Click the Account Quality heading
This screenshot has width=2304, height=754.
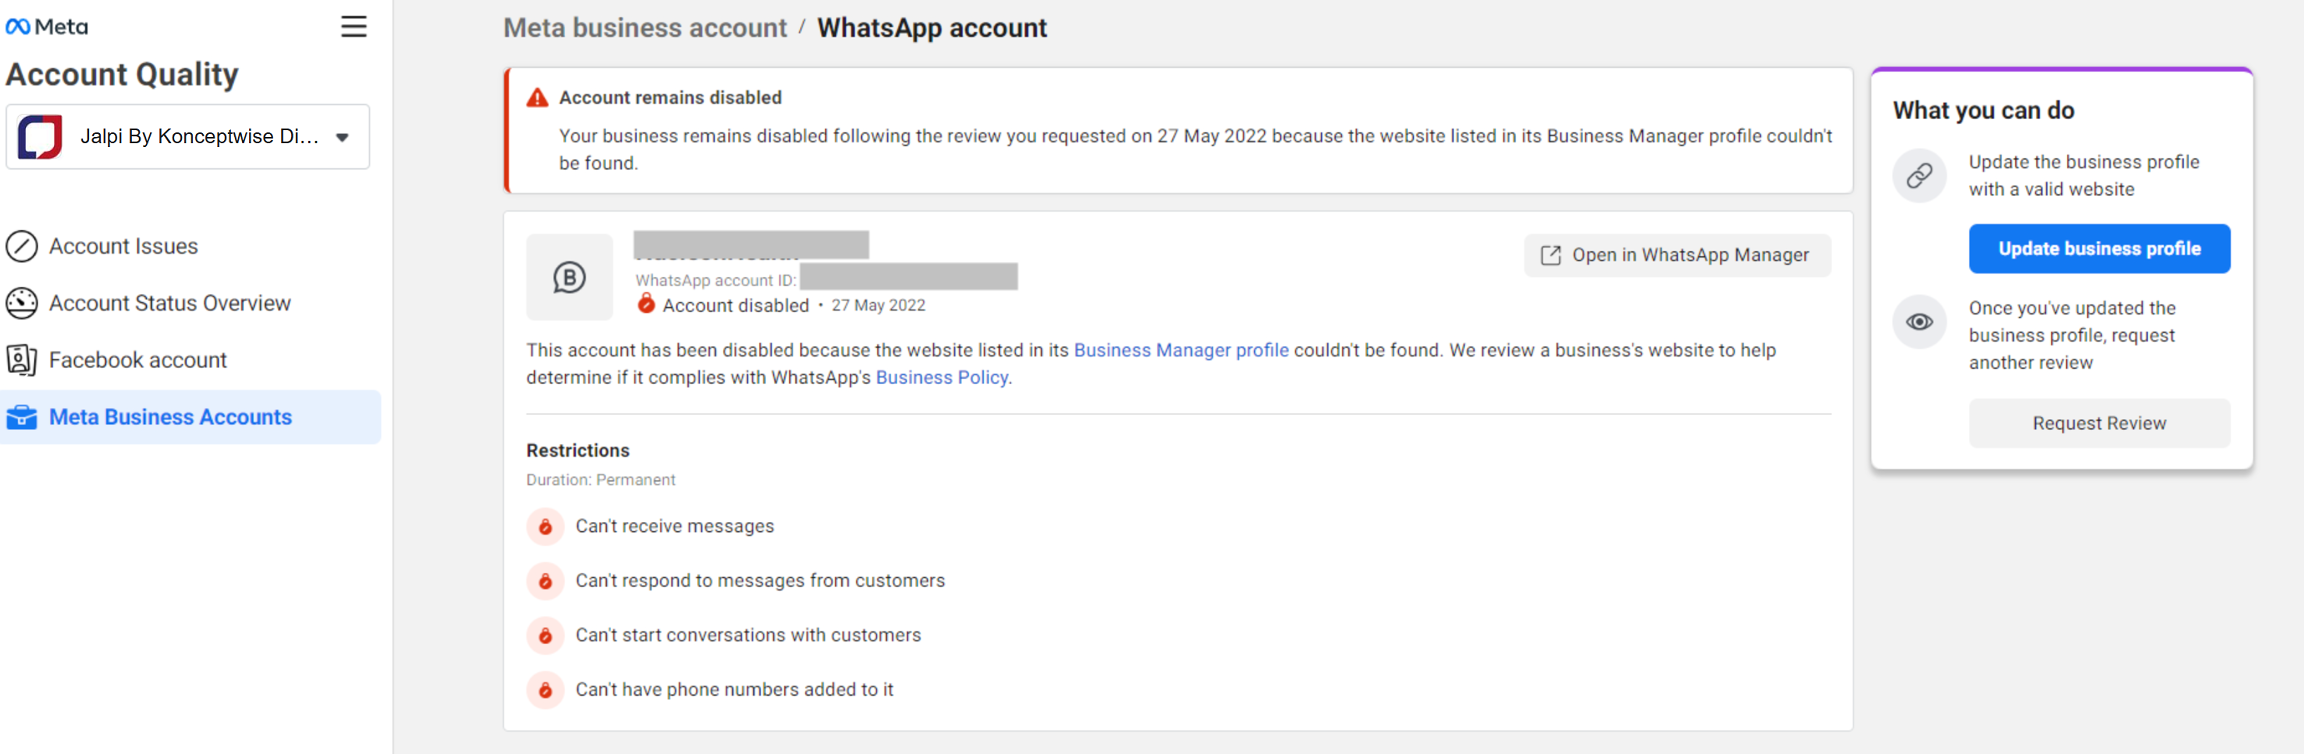[x=122, y=74]
